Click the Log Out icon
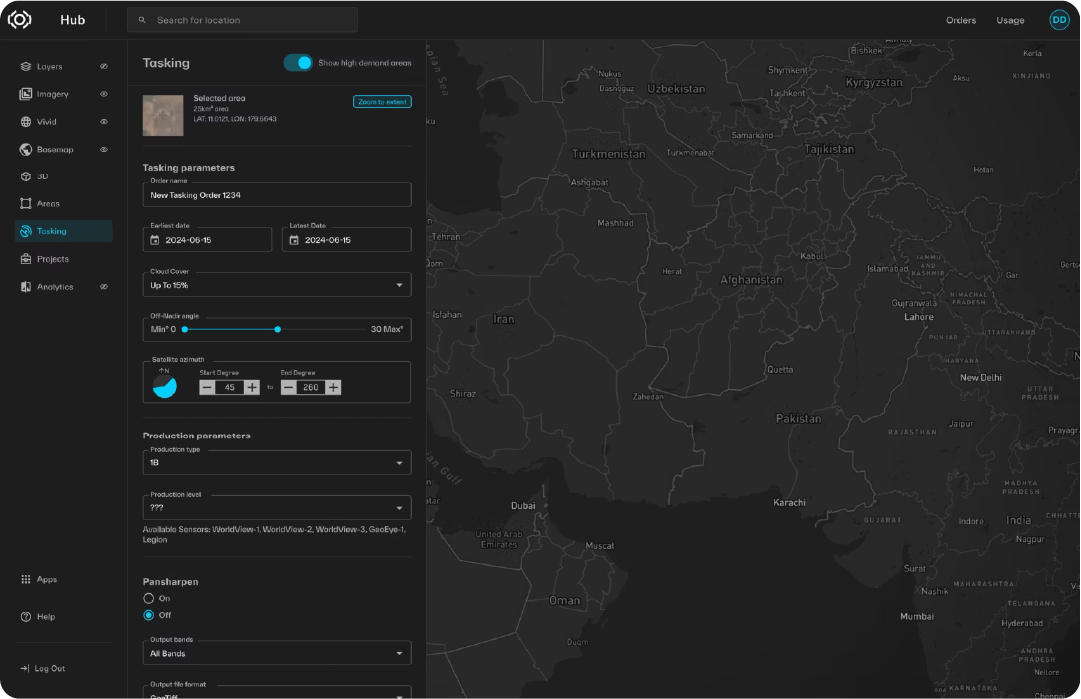 pos(25,669)
